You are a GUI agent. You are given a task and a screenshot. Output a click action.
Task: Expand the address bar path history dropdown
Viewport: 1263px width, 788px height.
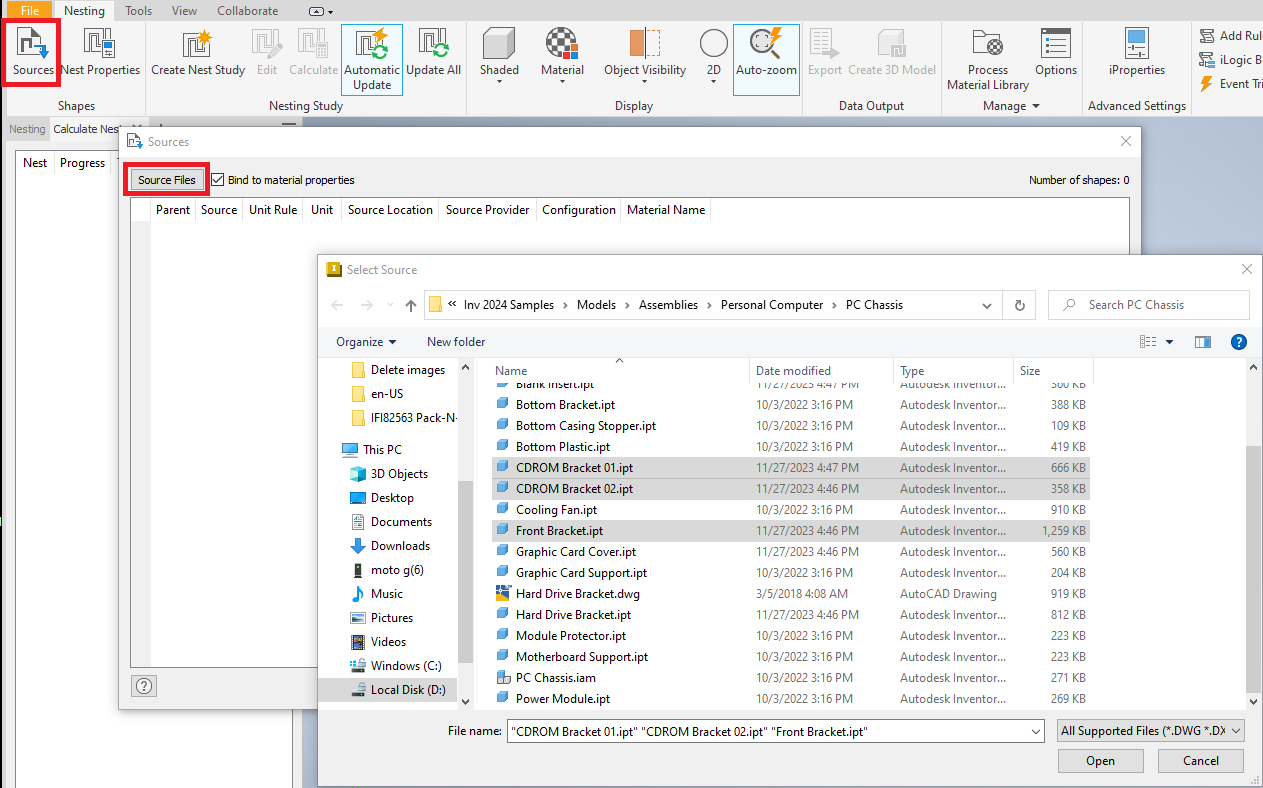[987, 305]
